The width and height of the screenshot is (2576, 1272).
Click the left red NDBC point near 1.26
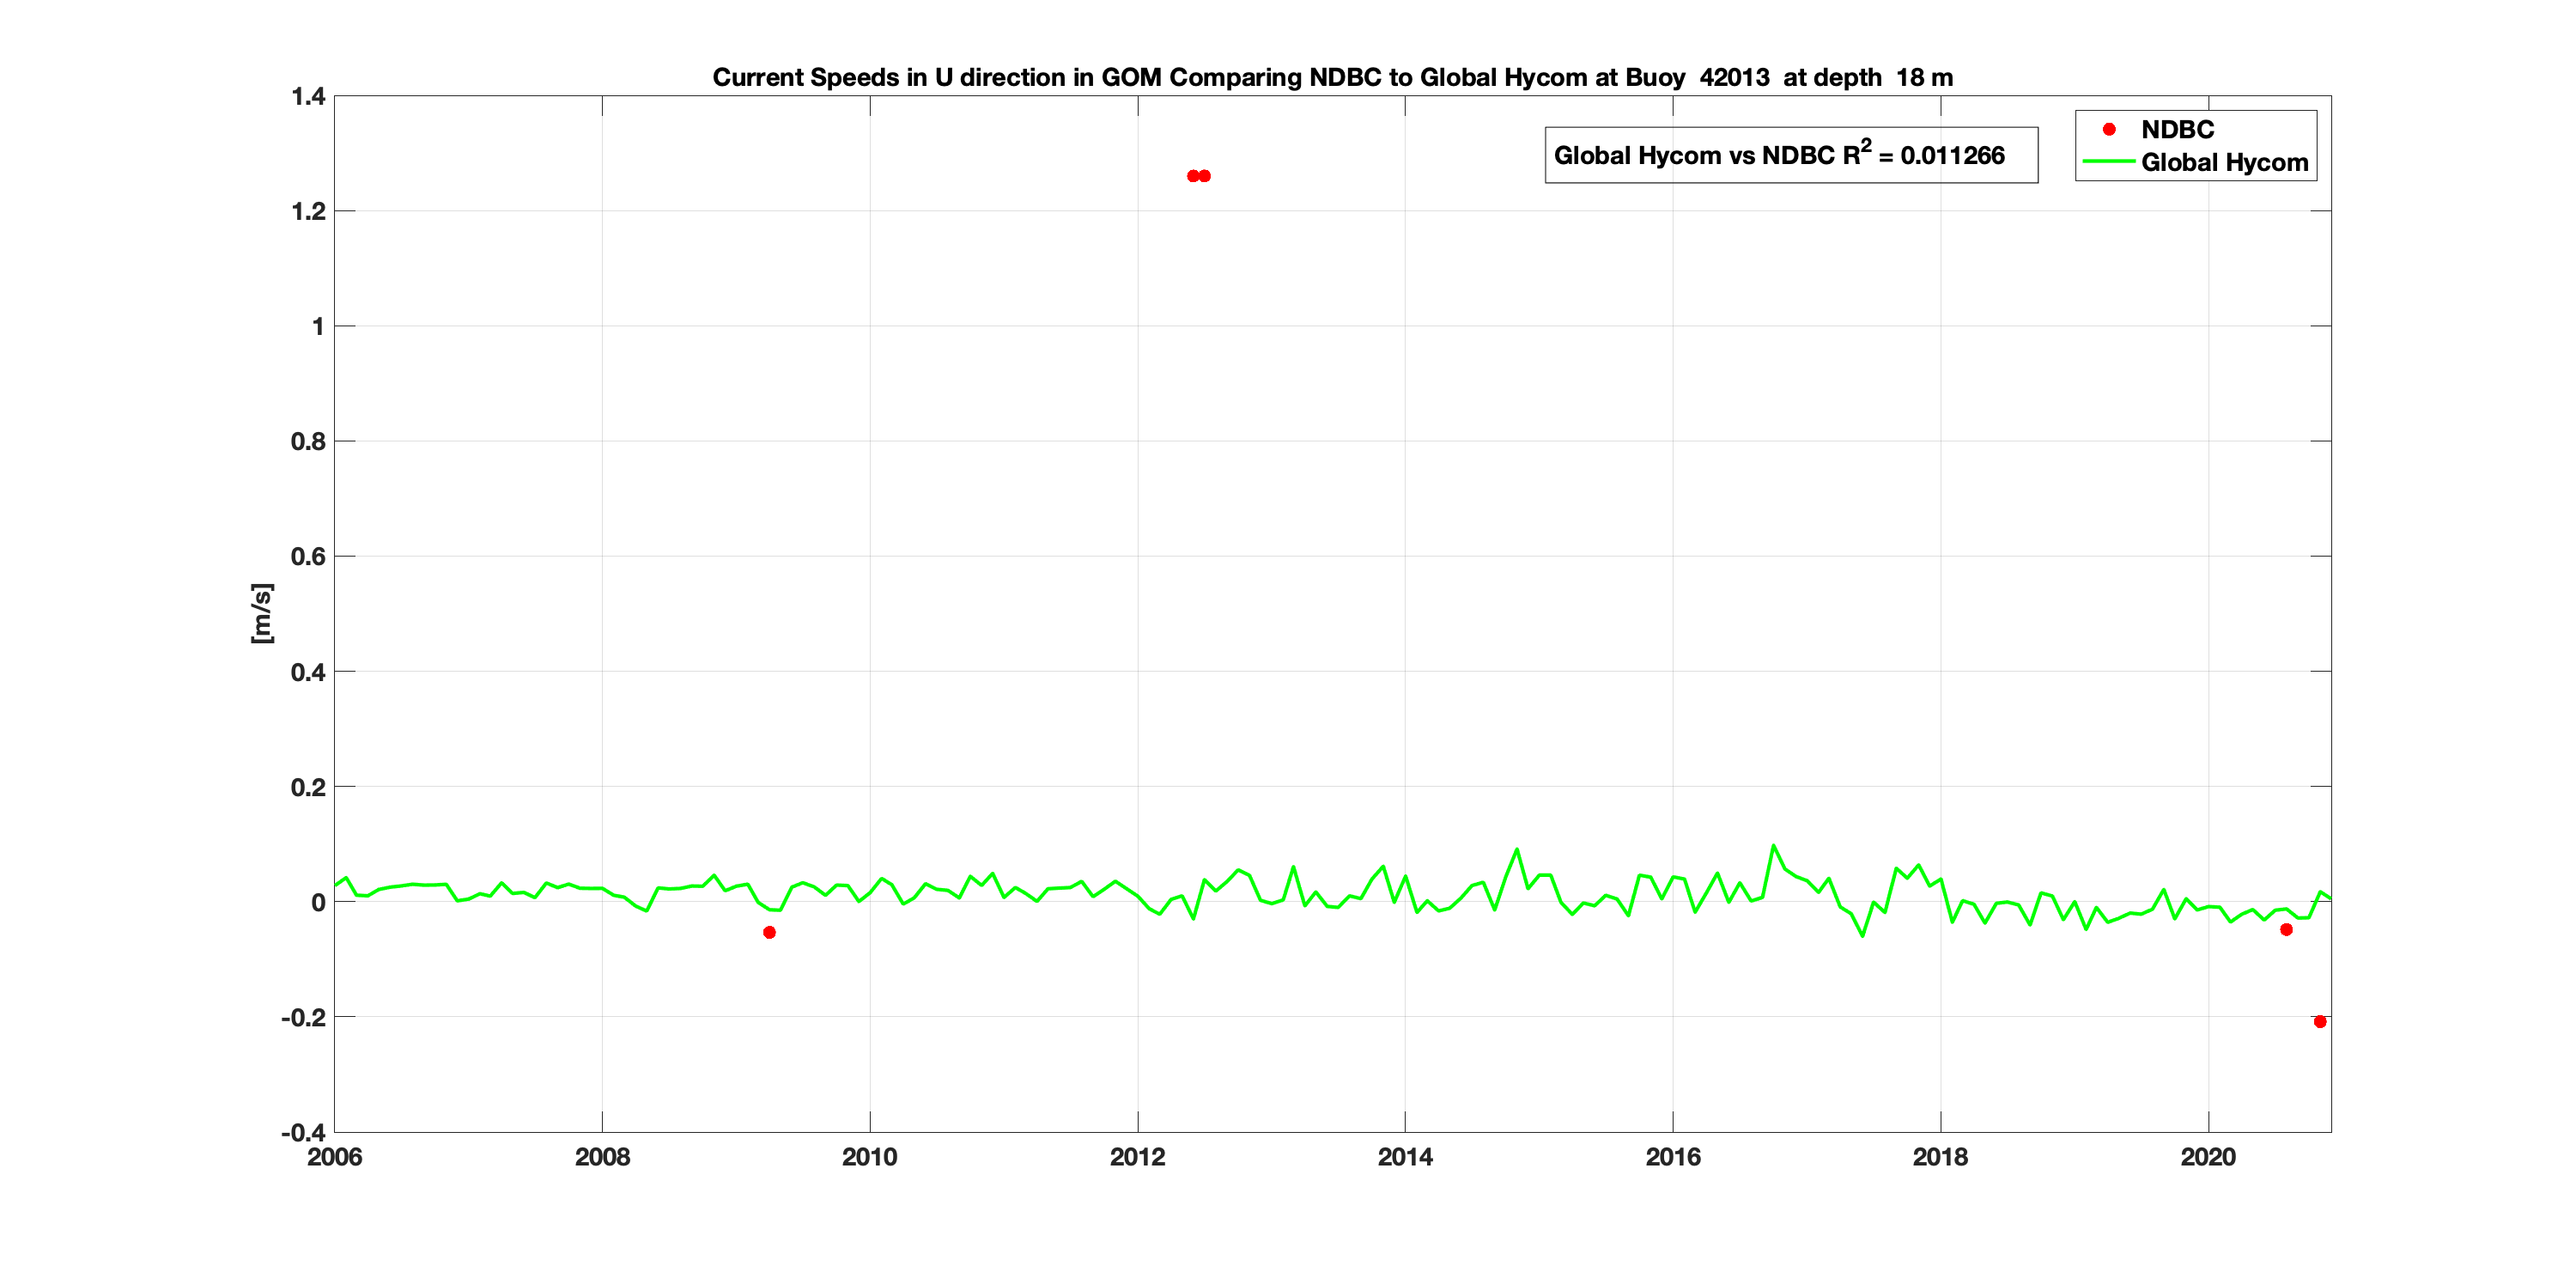click(1192, 176)
